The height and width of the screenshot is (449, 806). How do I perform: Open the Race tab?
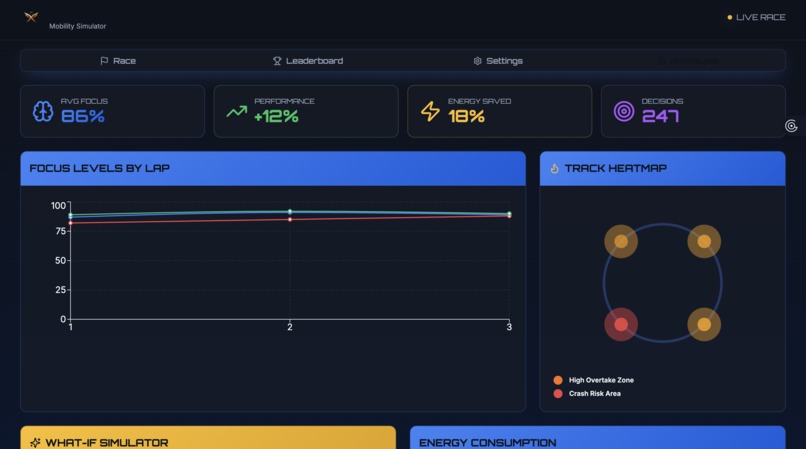tap(118, 61)
